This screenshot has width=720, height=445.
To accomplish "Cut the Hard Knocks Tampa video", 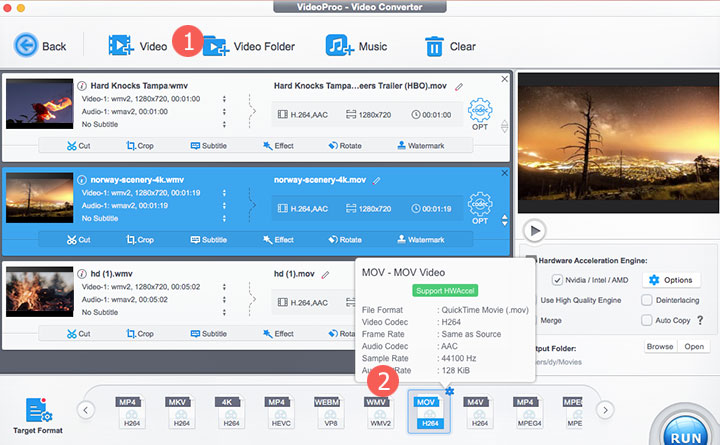I will click(x=79, y=146).
